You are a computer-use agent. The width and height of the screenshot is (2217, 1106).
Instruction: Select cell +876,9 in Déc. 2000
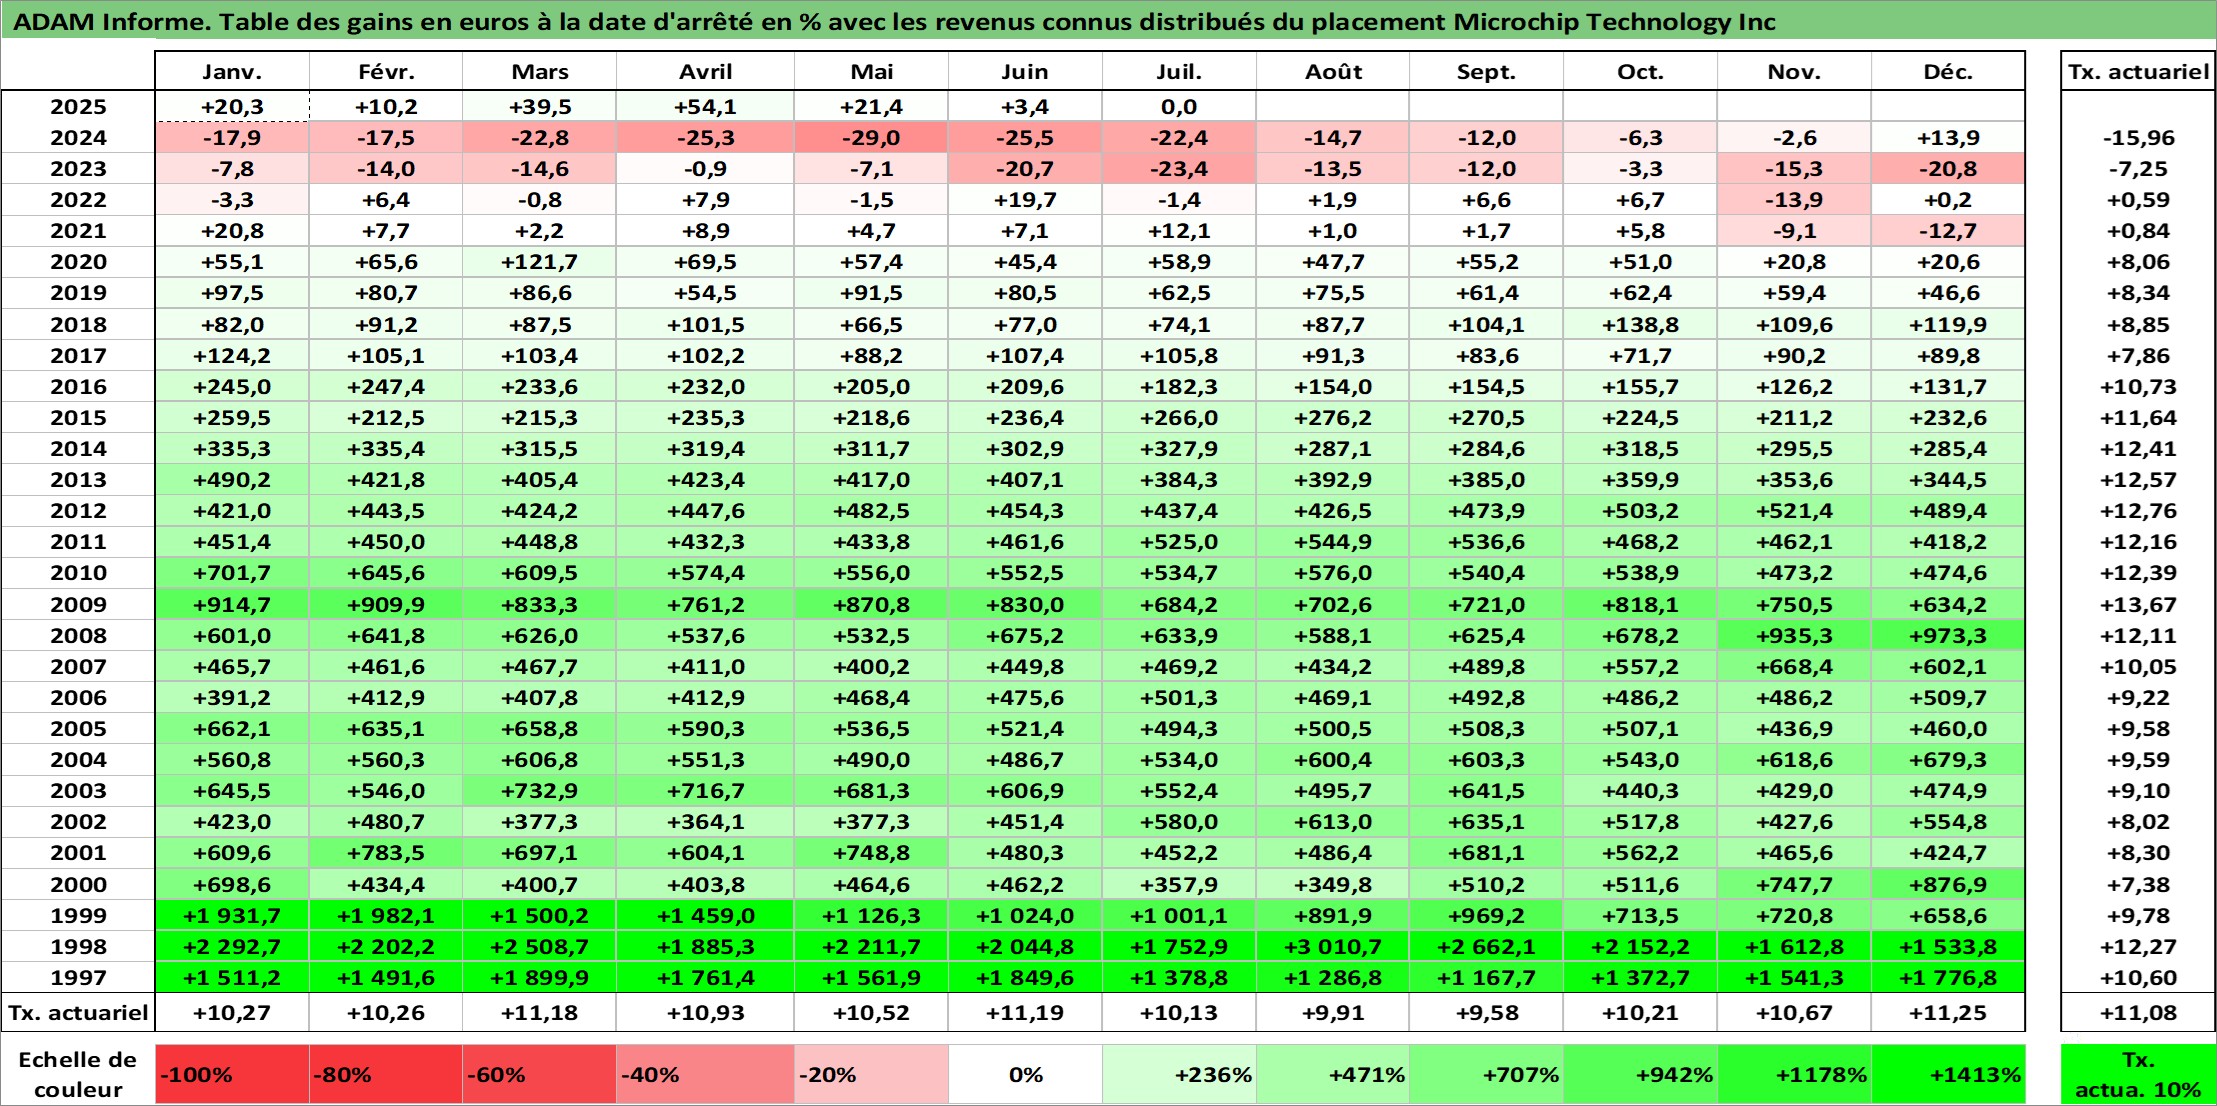(x=1948, y=885)
